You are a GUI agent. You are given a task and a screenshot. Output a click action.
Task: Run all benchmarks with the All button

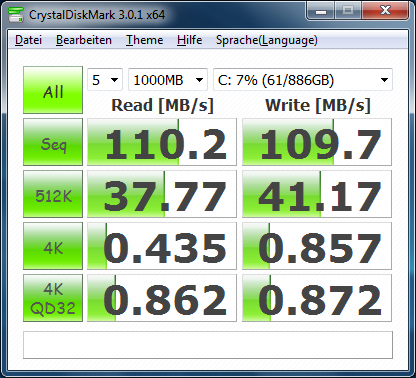coord(53,90)
